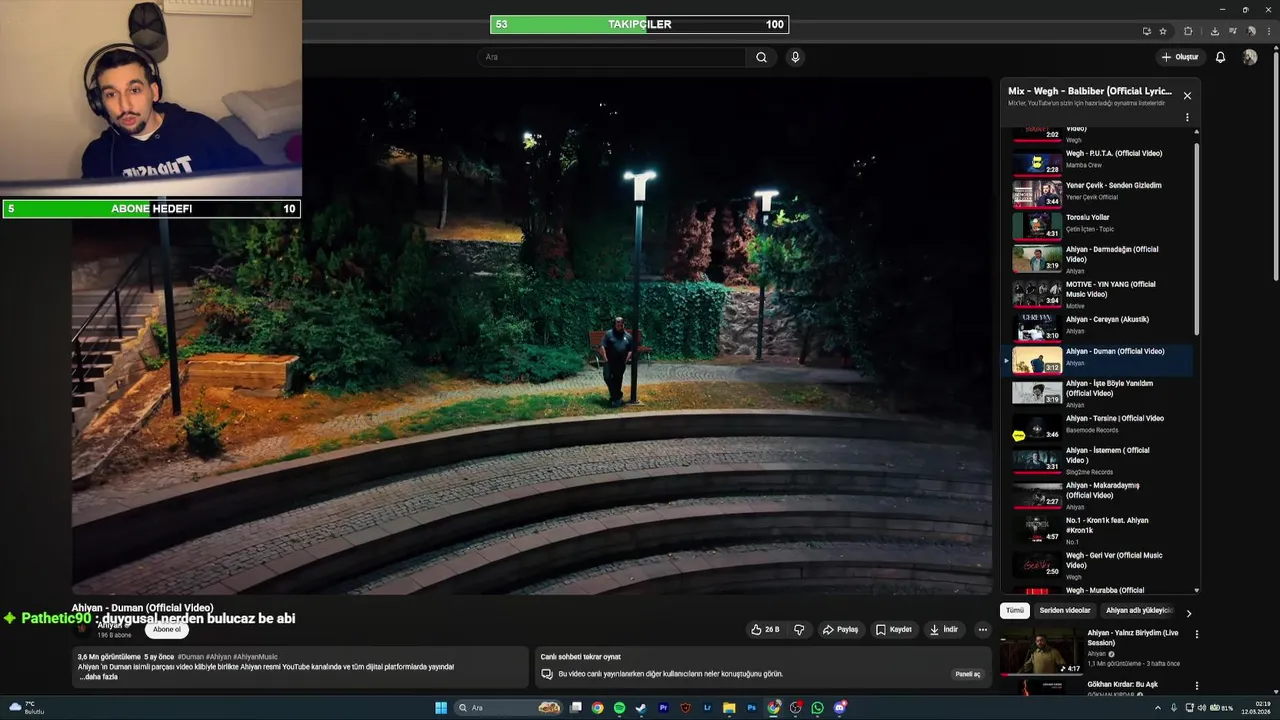The height and width of the screenshot is (720, 1280).
Task: Open the Windows Start menu
Action: click(441, 708)
